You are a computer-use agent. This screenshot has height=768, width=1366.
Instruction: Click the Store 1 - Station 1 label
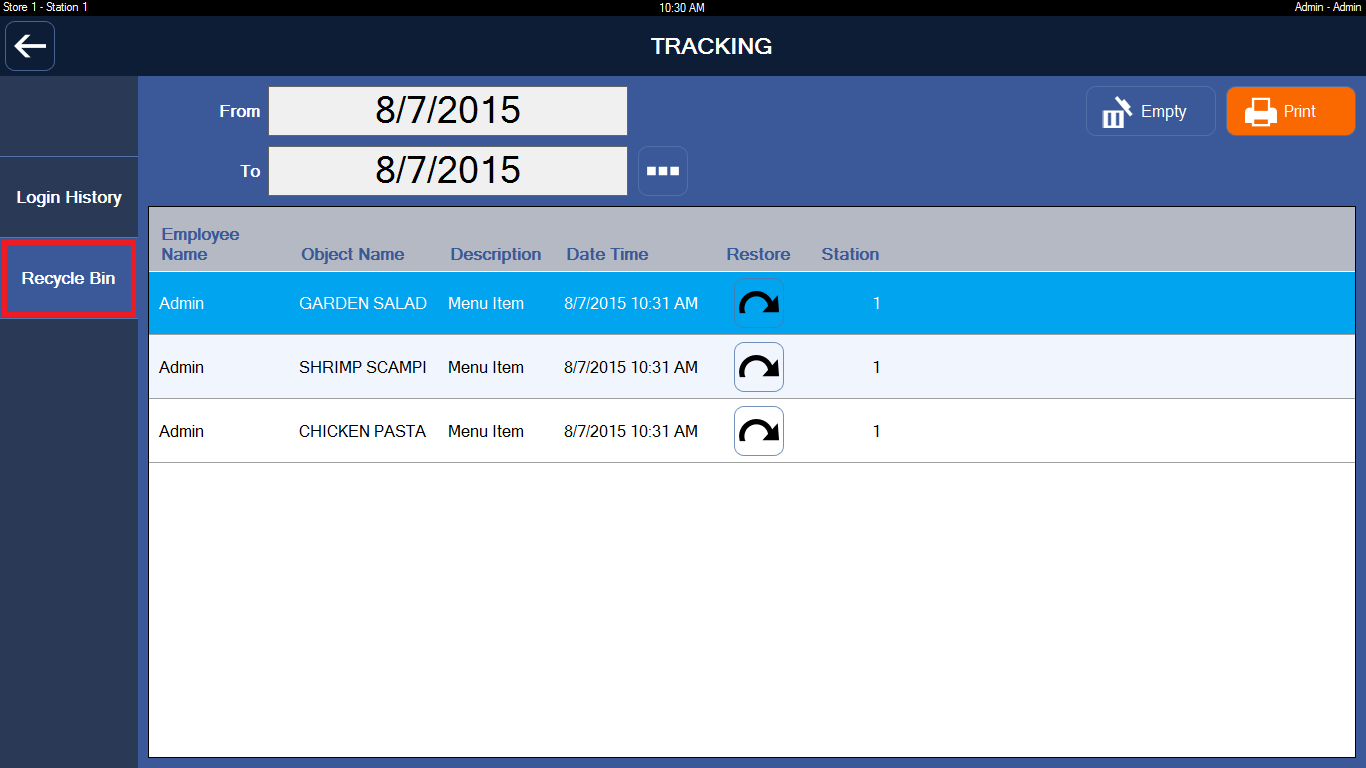[46, 7]
